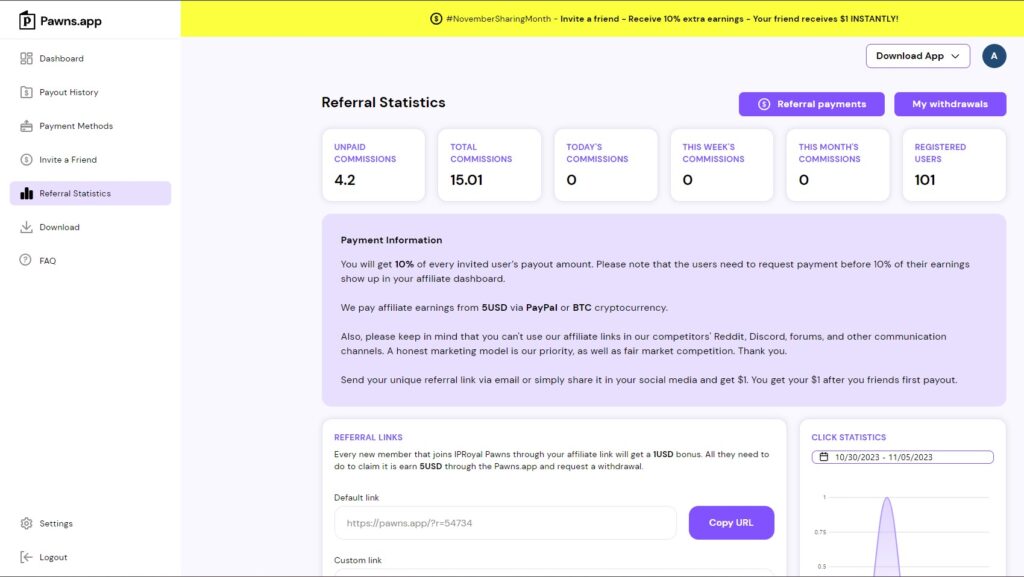The width and height of the screenshot is (1024, 577).
Task: Open the Download sidebar link
Action: tap(90, 227)
